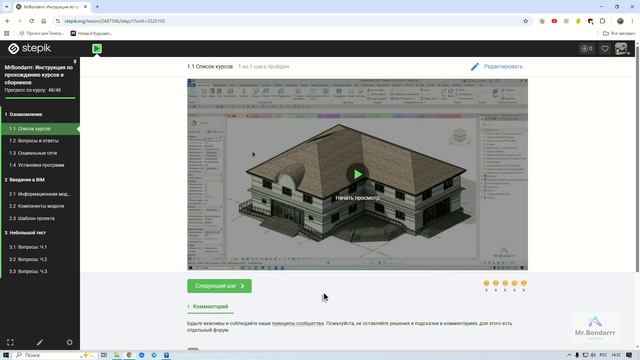Rate the step with fifth emoji
This screenshot has width=640, height=360.
click(524, 283)
